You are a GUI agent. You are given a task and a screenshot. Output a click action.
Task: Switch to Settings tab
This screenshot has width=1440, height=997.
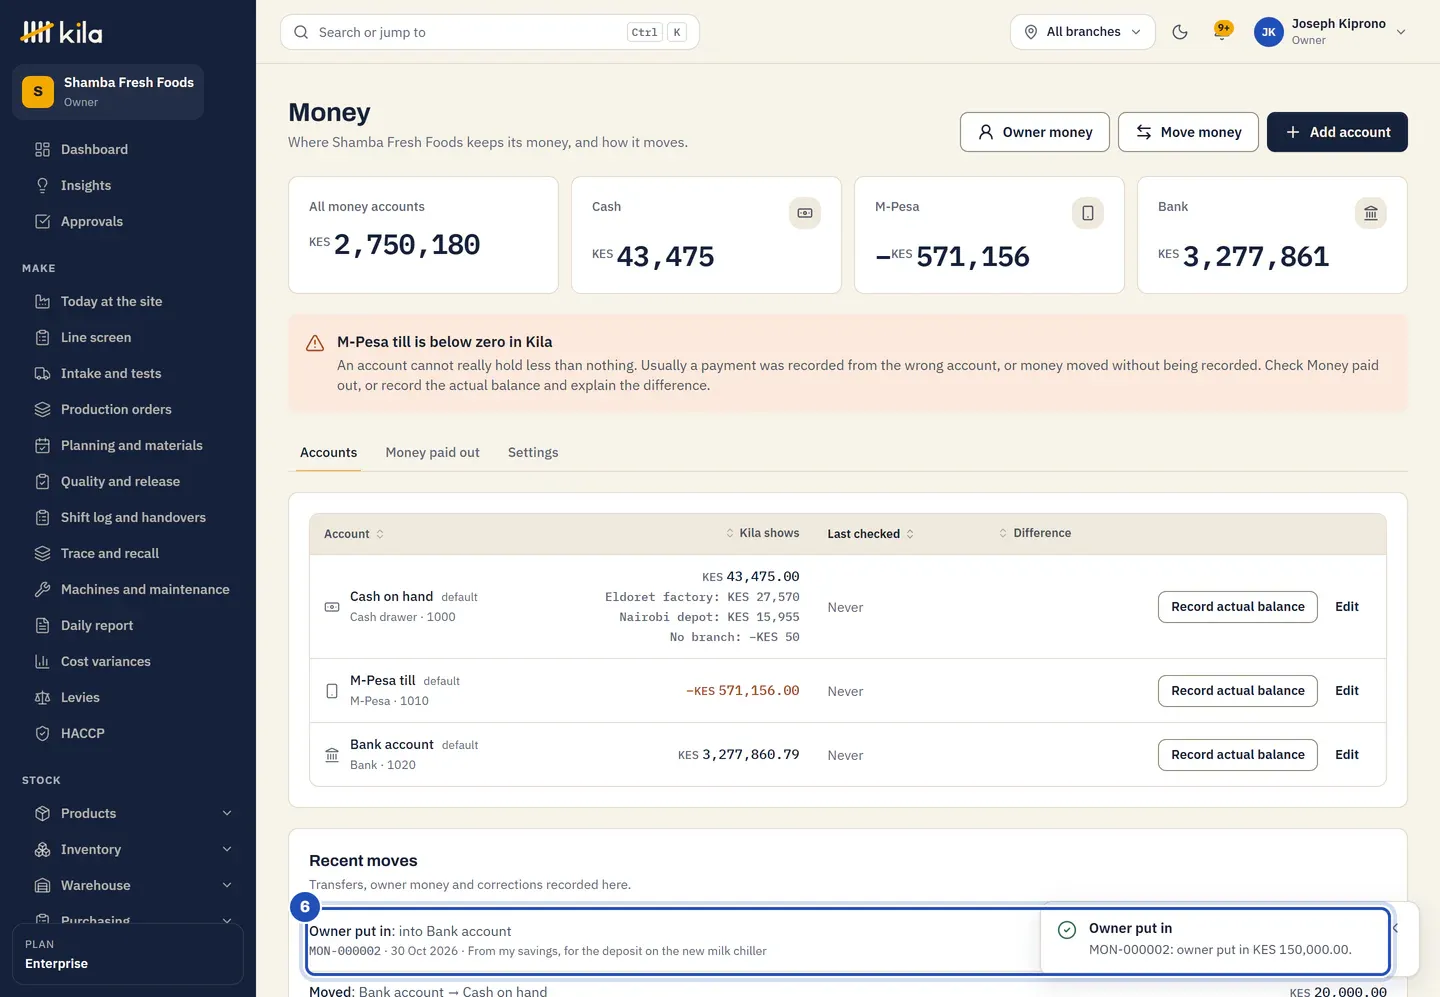click(533, 452)
